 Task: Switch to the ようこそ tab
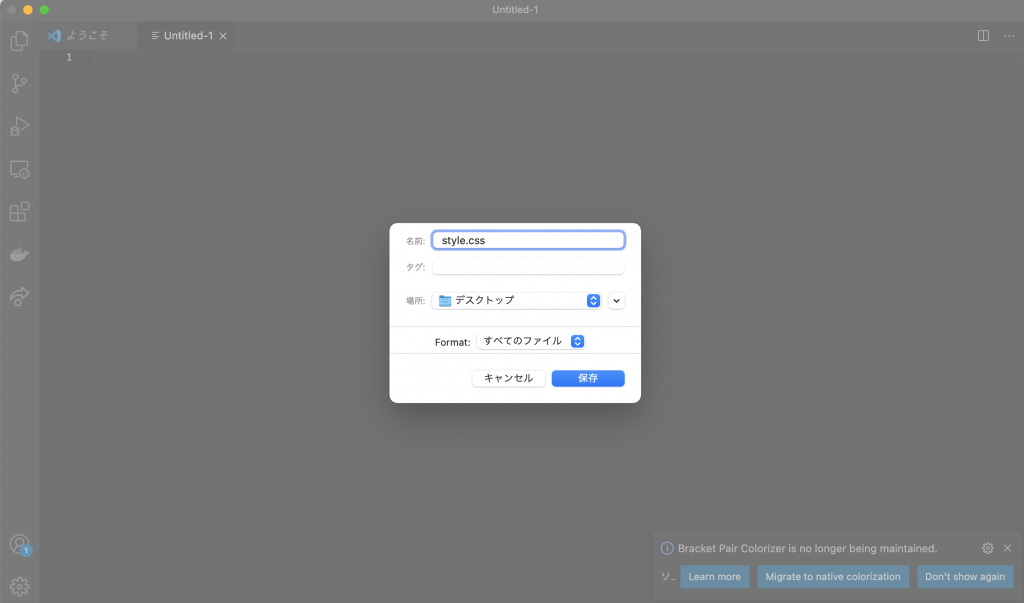(78, 36)
